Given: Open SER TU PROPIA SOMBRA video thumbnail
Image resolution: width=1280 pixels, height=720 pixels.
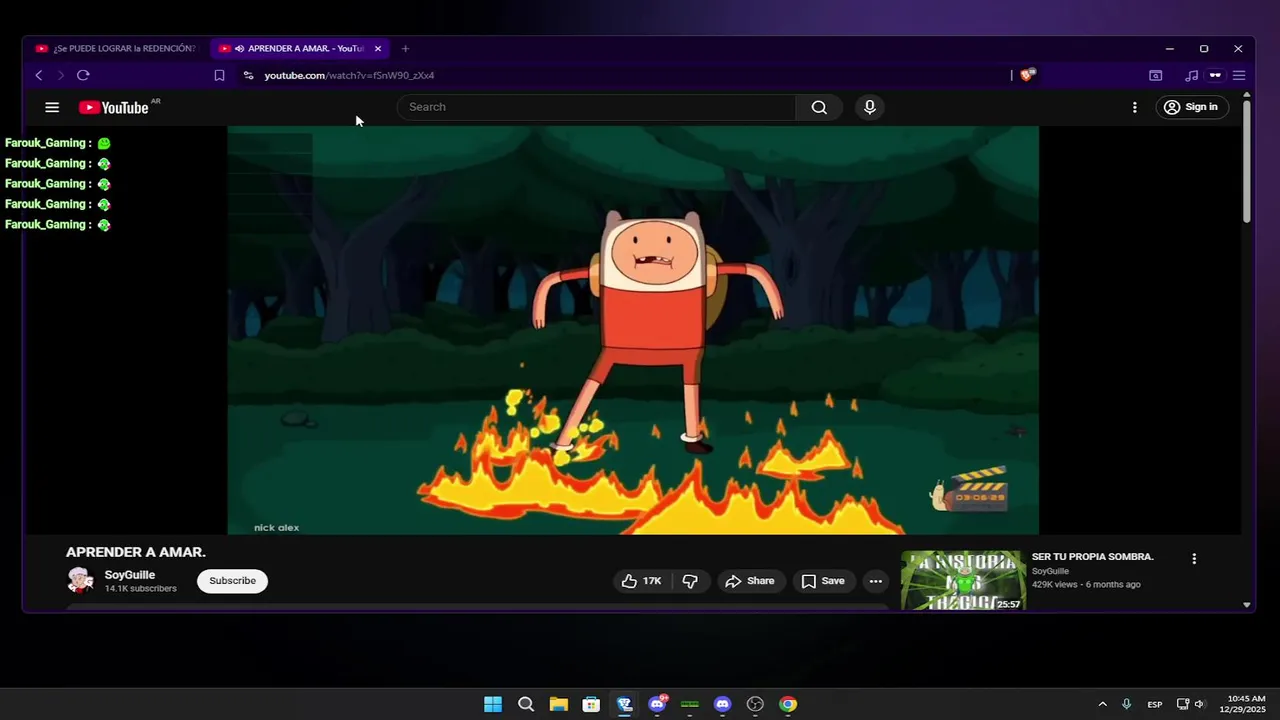Looking at the screenshot, I should coord(963,580).
